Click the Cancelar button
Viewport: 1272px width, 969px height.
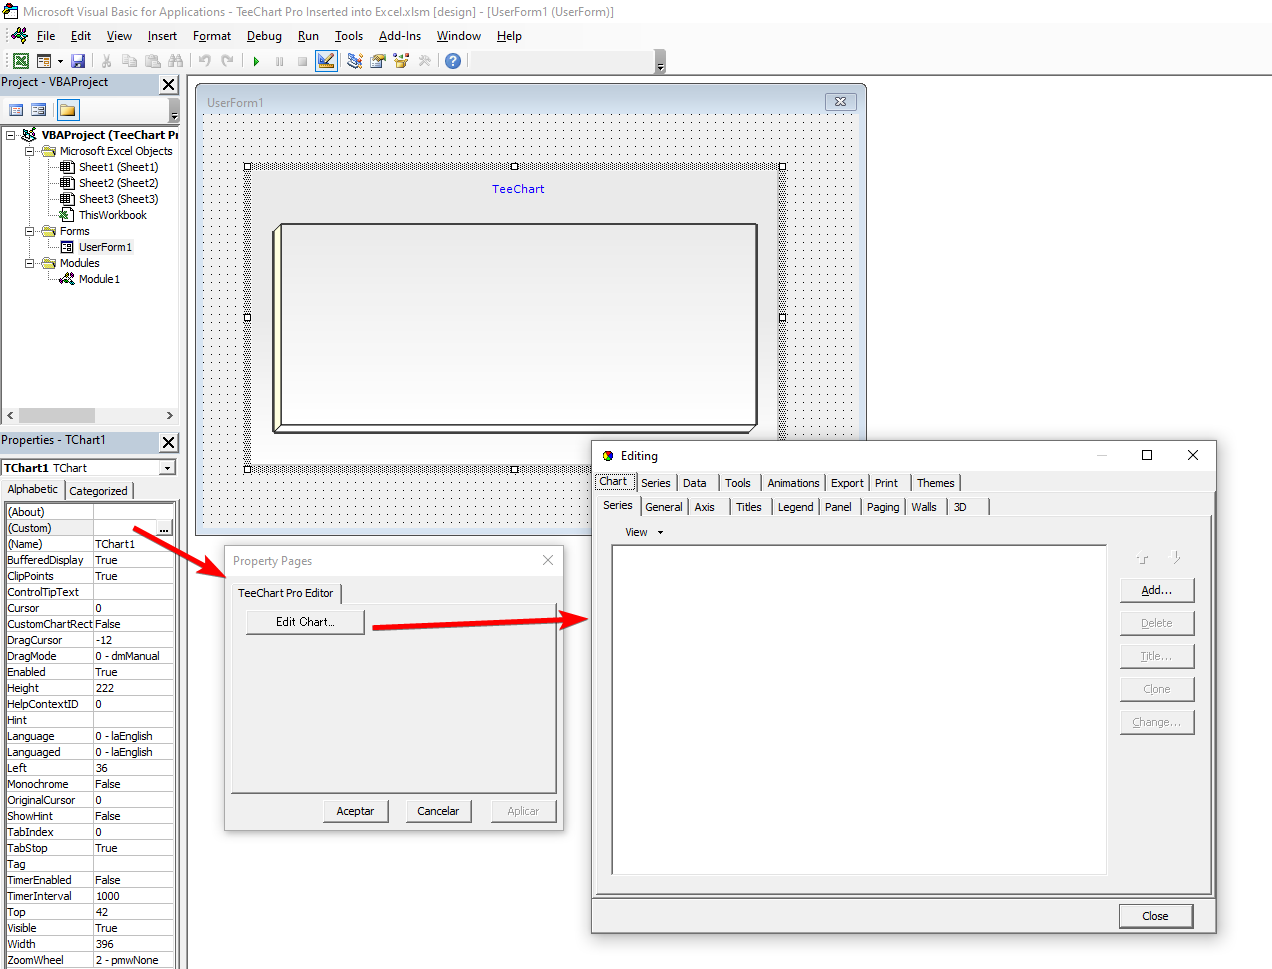(x=438, y=811)
